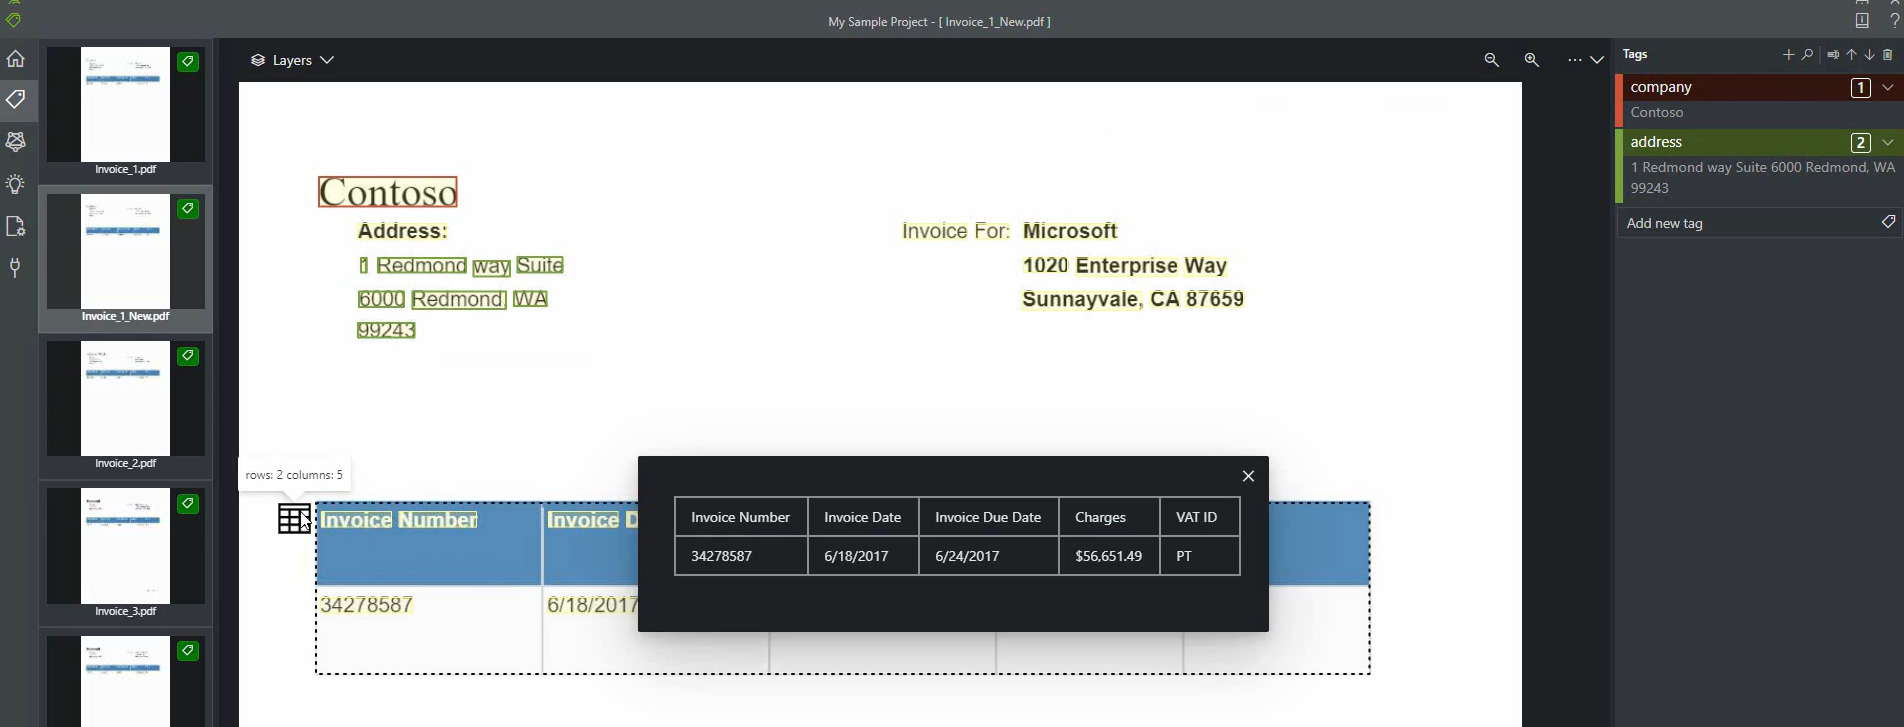Select the Contoso text in document
This screenshot has width=1904, height=727.
(388, 192)
